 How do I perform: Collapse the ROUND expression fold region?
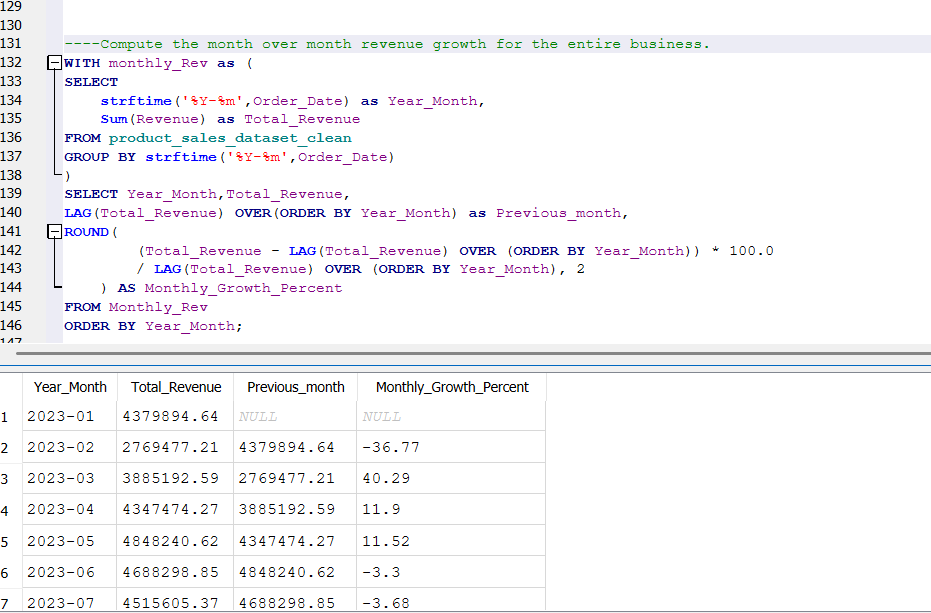click(55, 231)
